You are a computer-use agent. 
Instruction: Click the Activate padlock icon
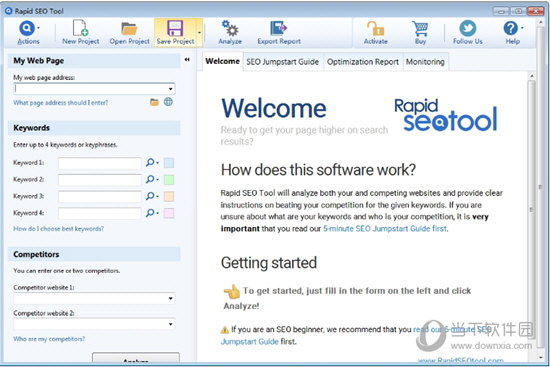(x=375, y=28)
